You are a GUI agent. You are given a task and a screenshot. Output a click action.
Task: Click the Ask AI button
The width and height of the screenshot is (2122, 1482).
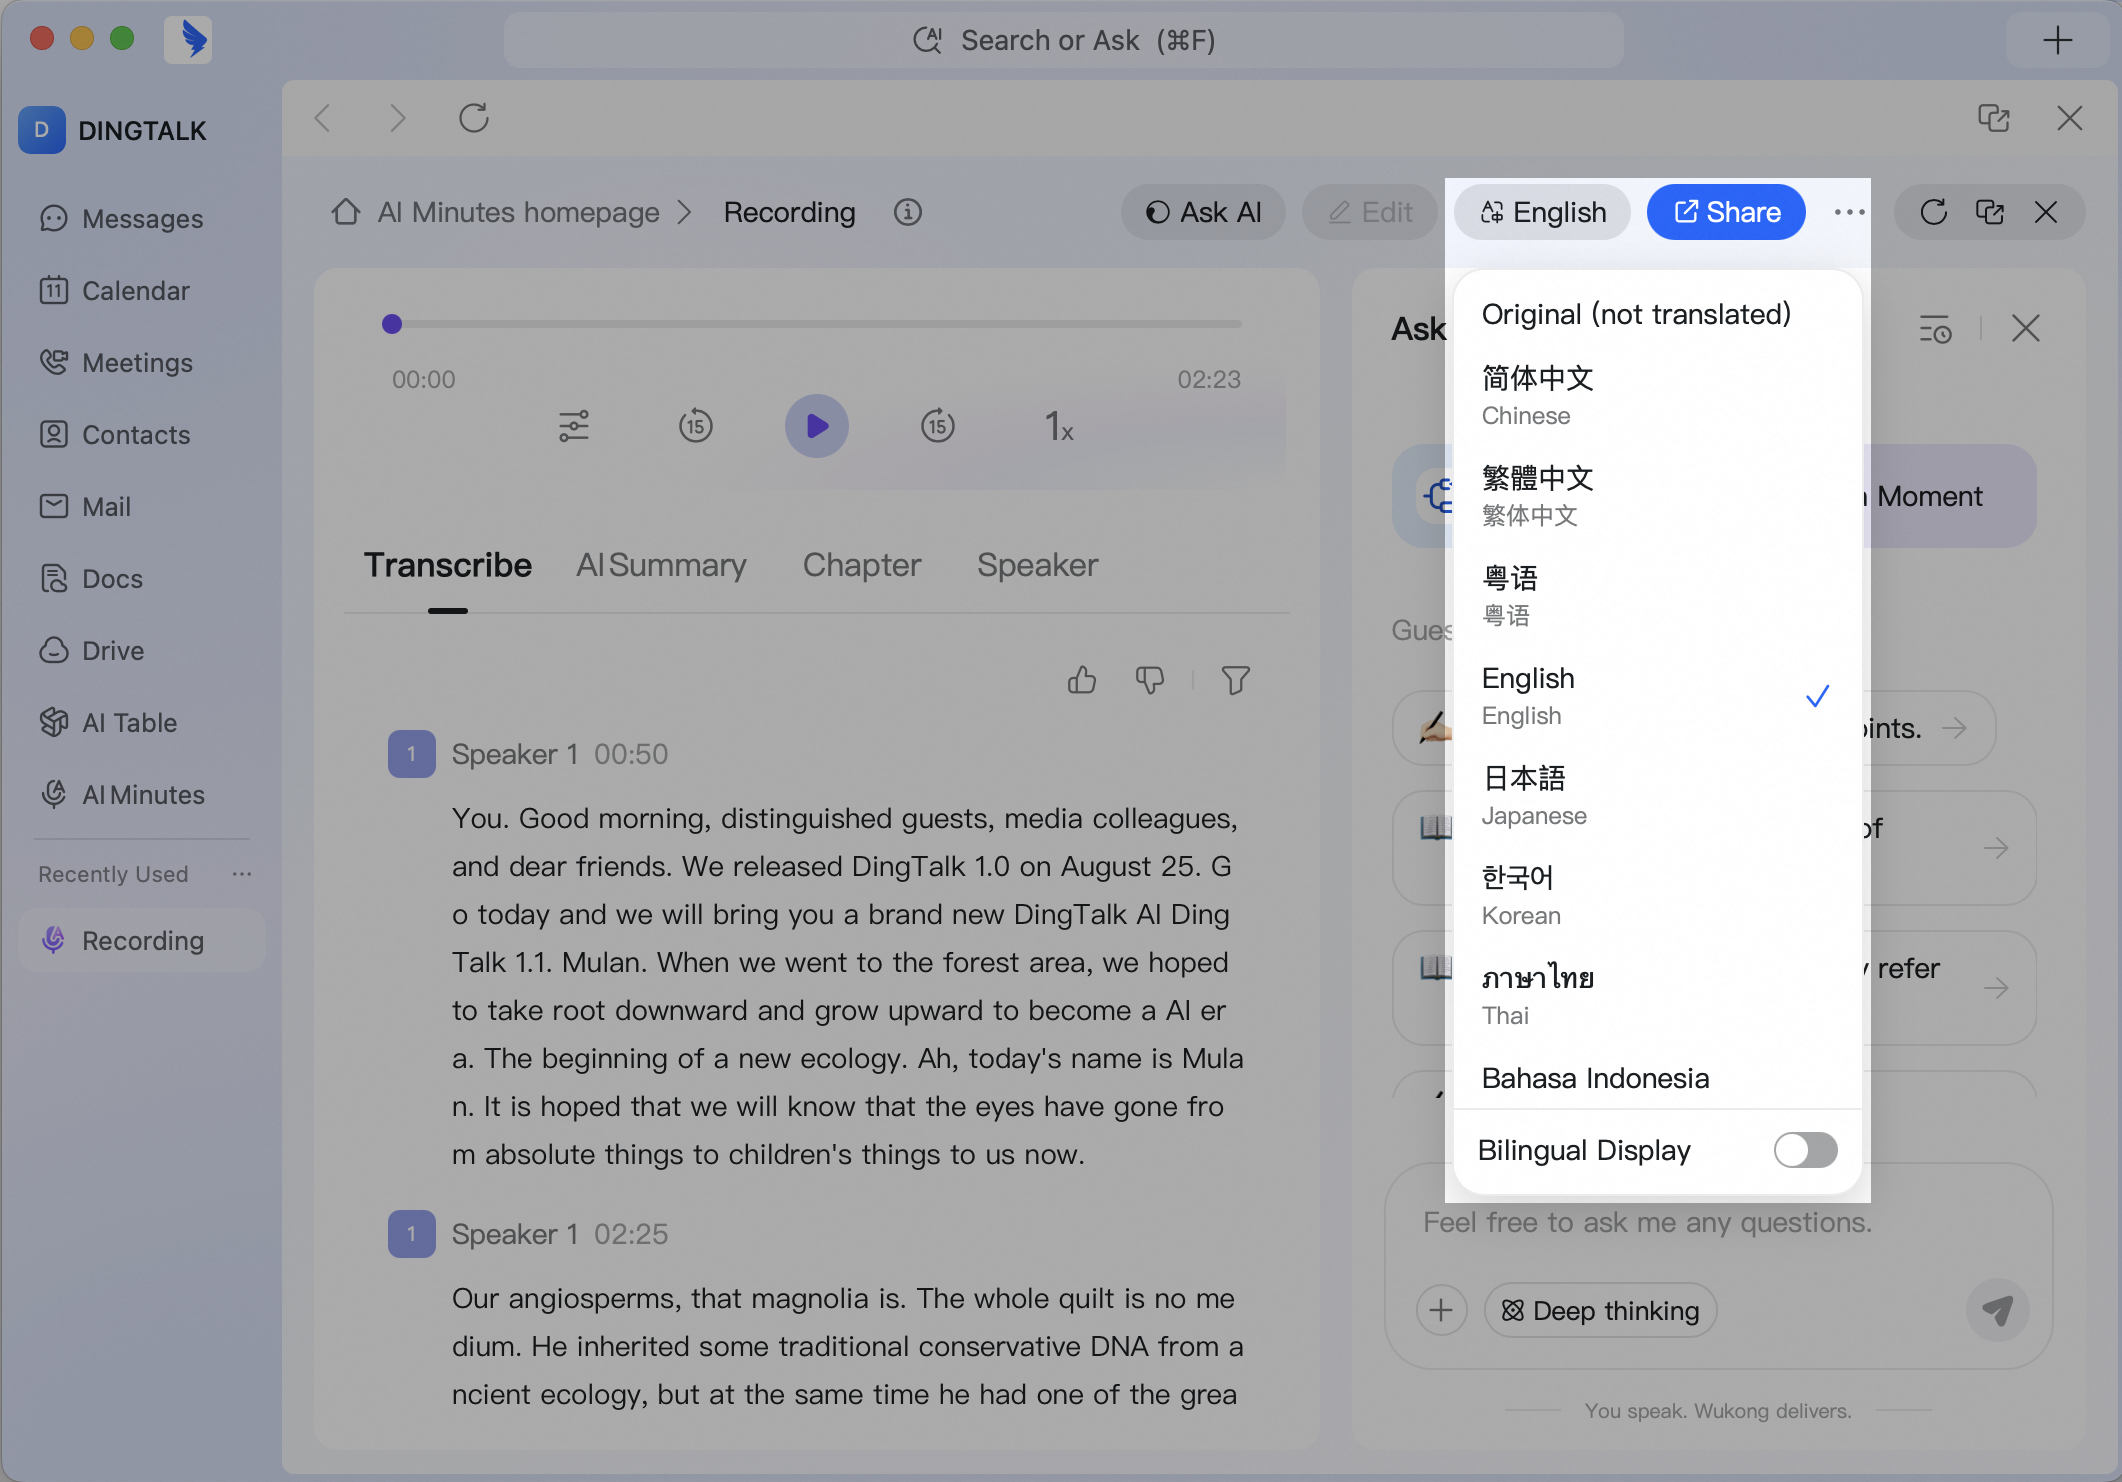click(x=1203, y=212)
